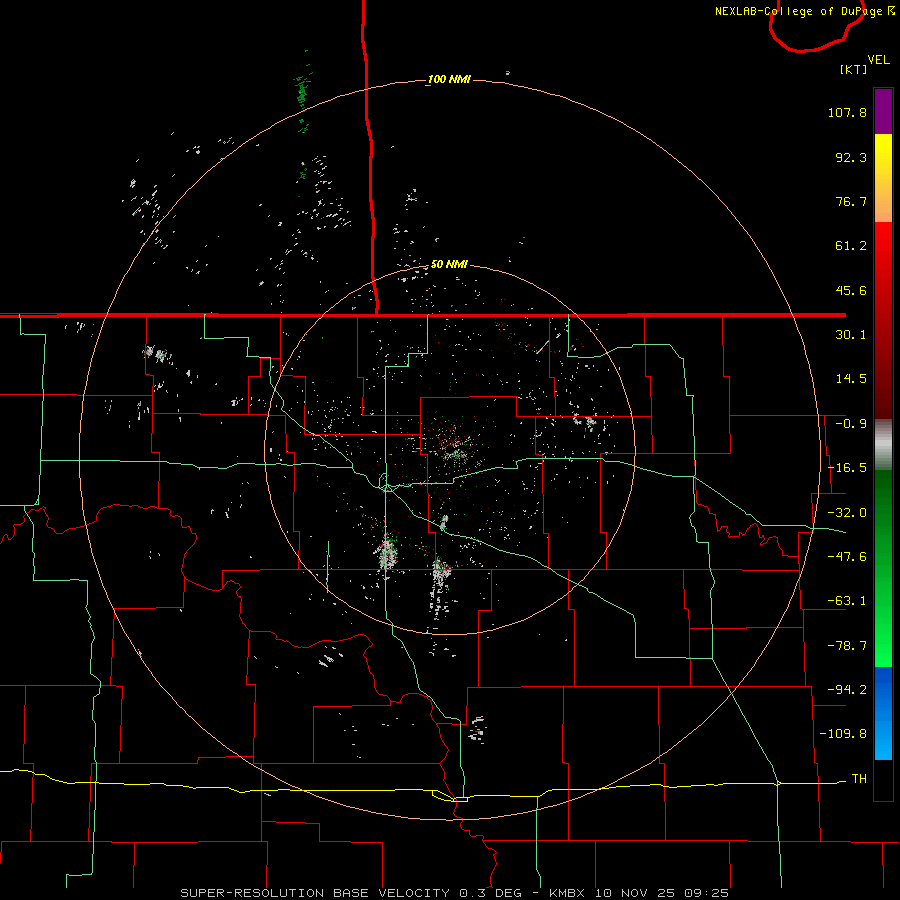Click the 50 NMI range ring label
Screen dimensions: 900x900
tap(449, 265)
